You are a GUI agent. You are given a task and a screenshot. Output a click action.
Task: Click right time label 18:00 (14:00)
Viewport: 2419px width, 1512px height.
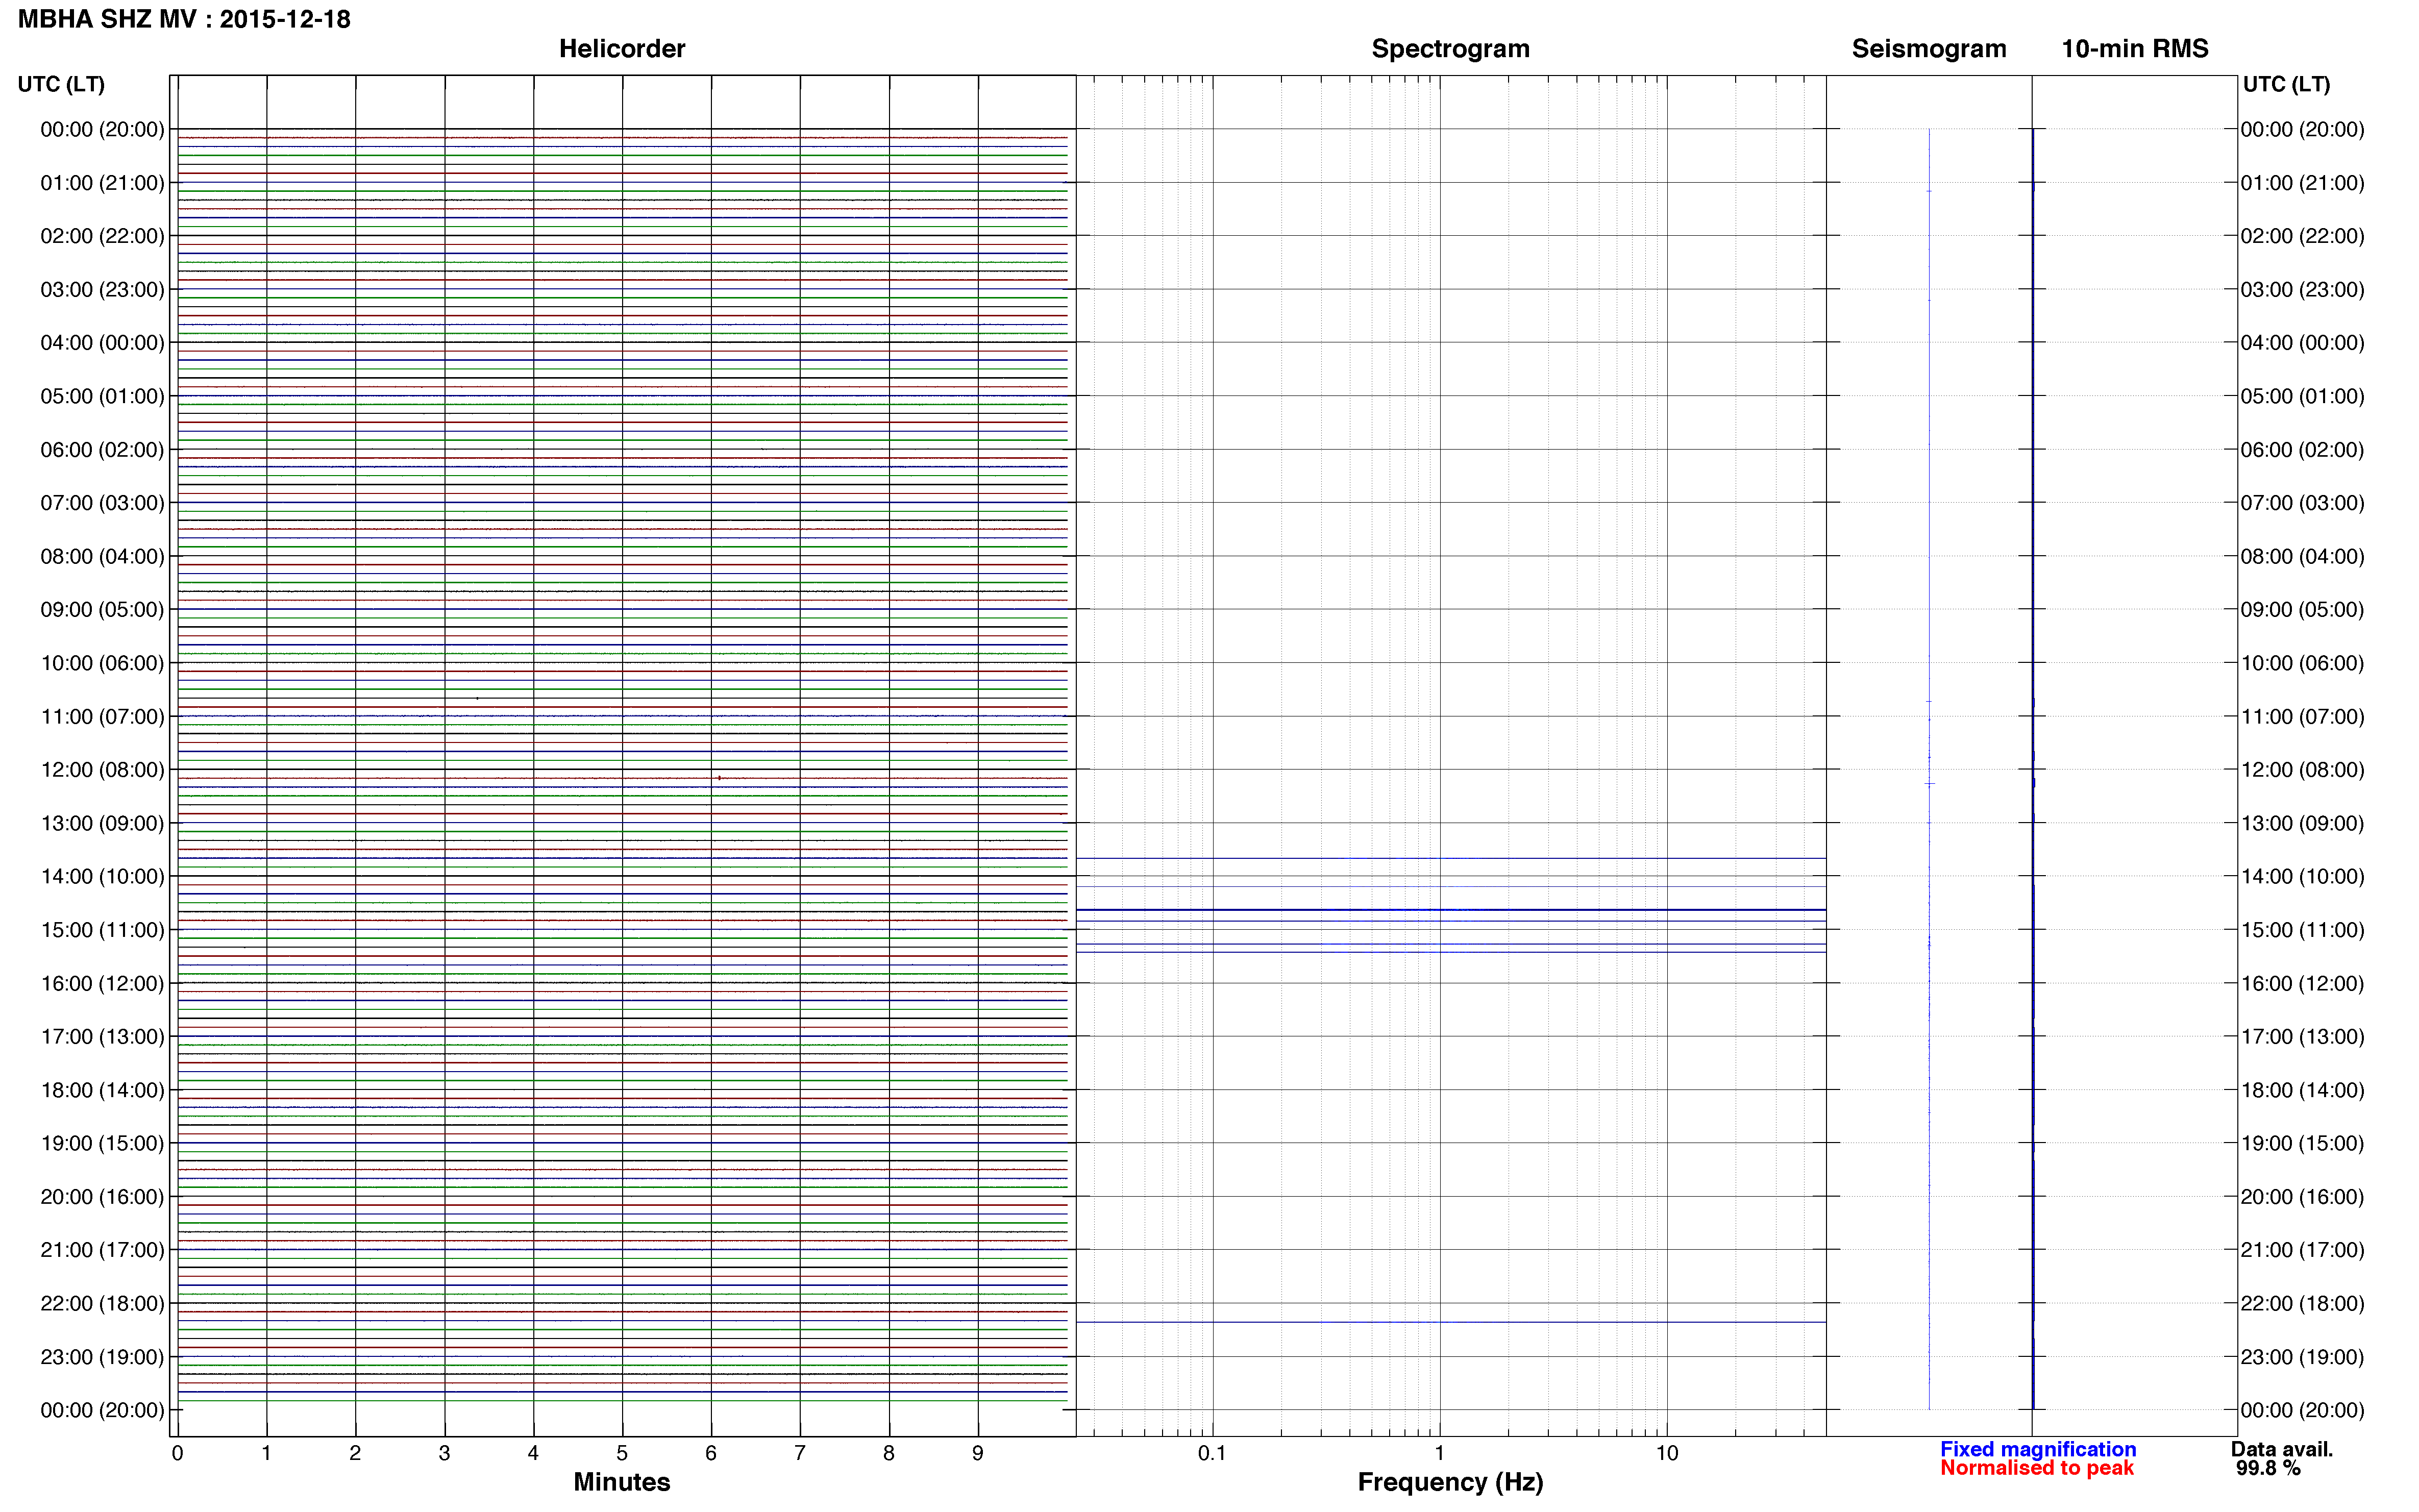(2302, 1090)
